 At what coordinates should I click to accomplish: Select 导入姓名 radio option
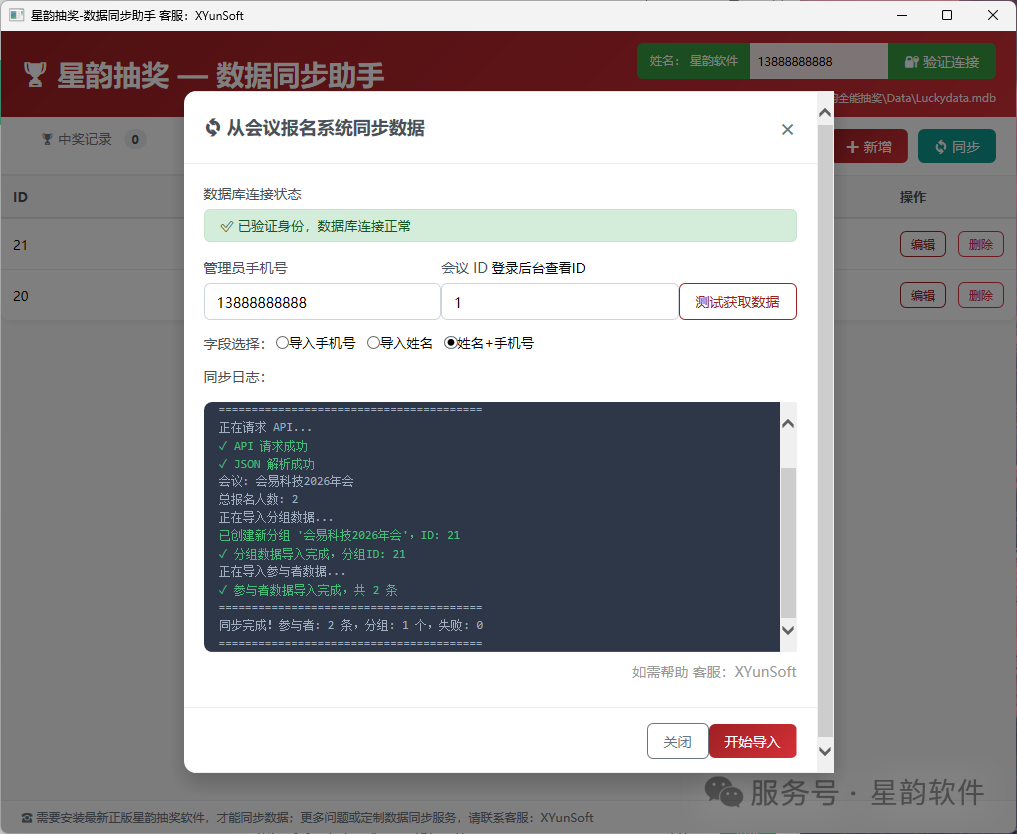click(x=373, y=342)
